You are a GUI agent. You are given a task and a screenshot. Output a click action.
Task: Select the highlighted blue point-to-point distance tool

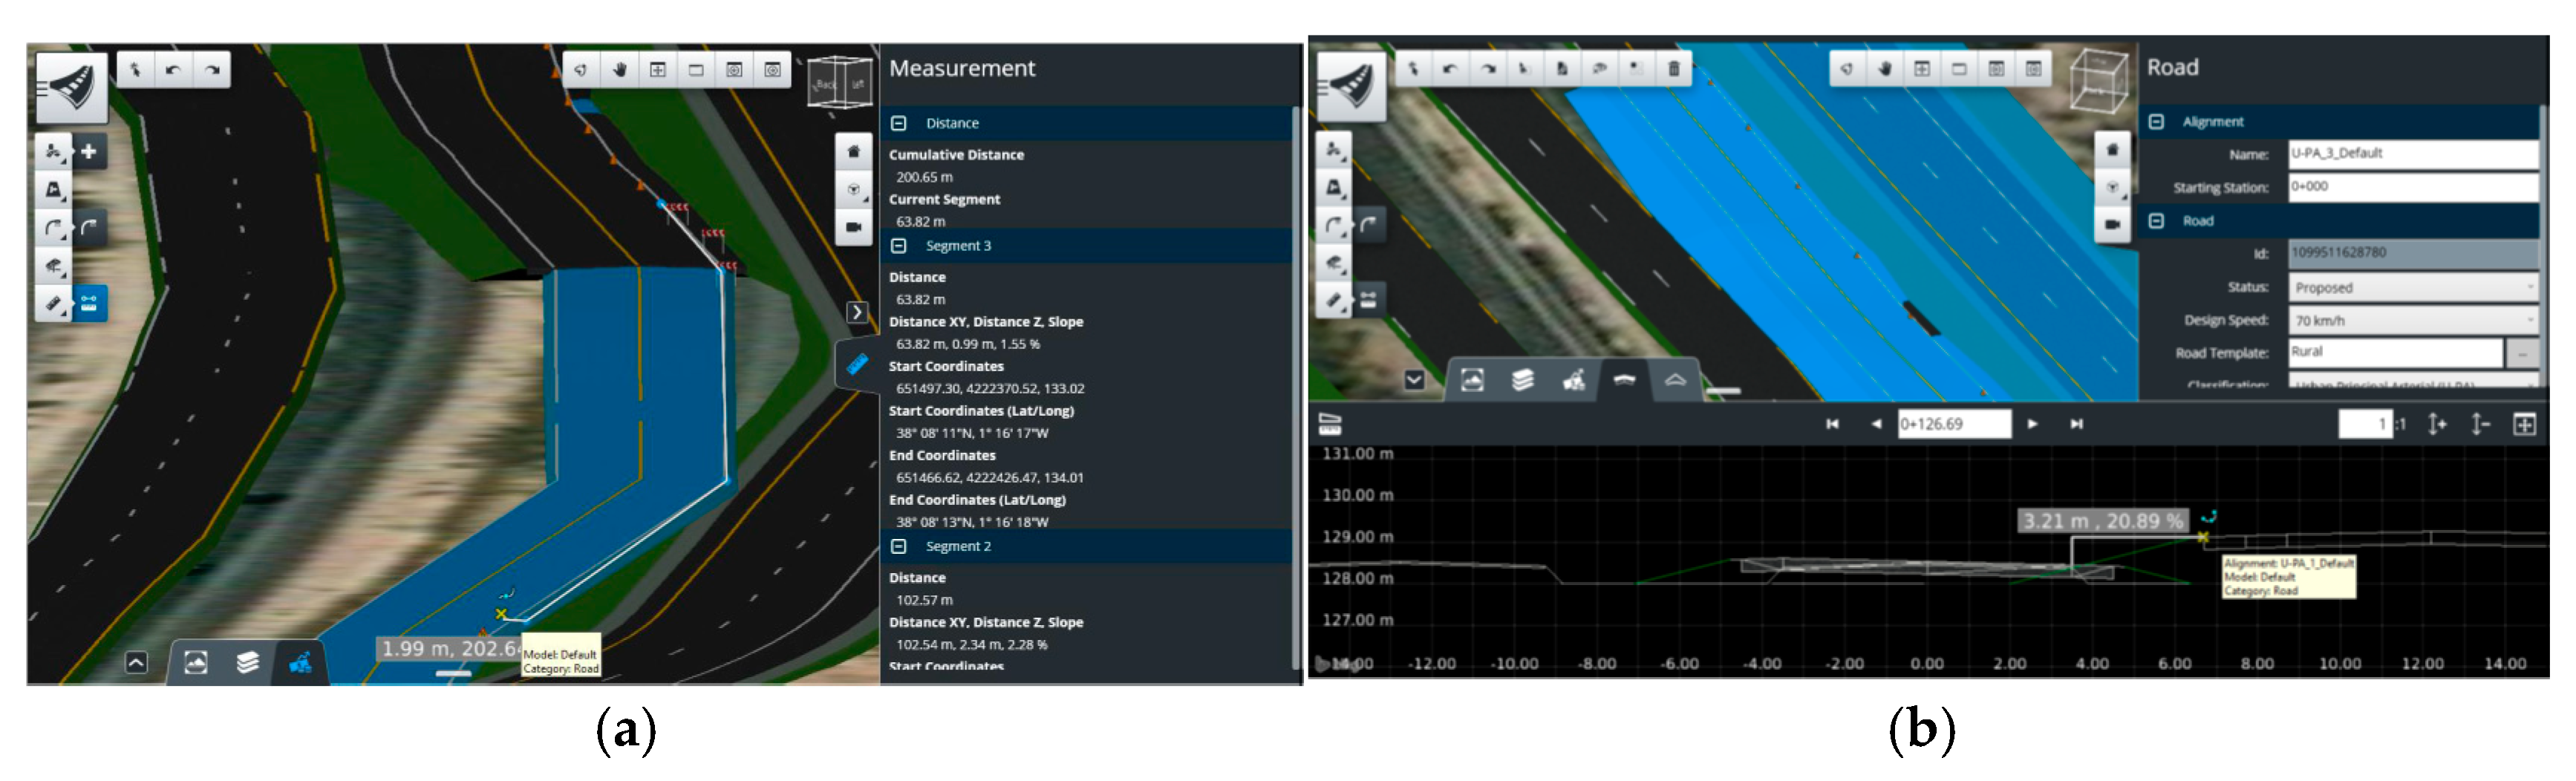pyautogui.click(x=89, y=303)
